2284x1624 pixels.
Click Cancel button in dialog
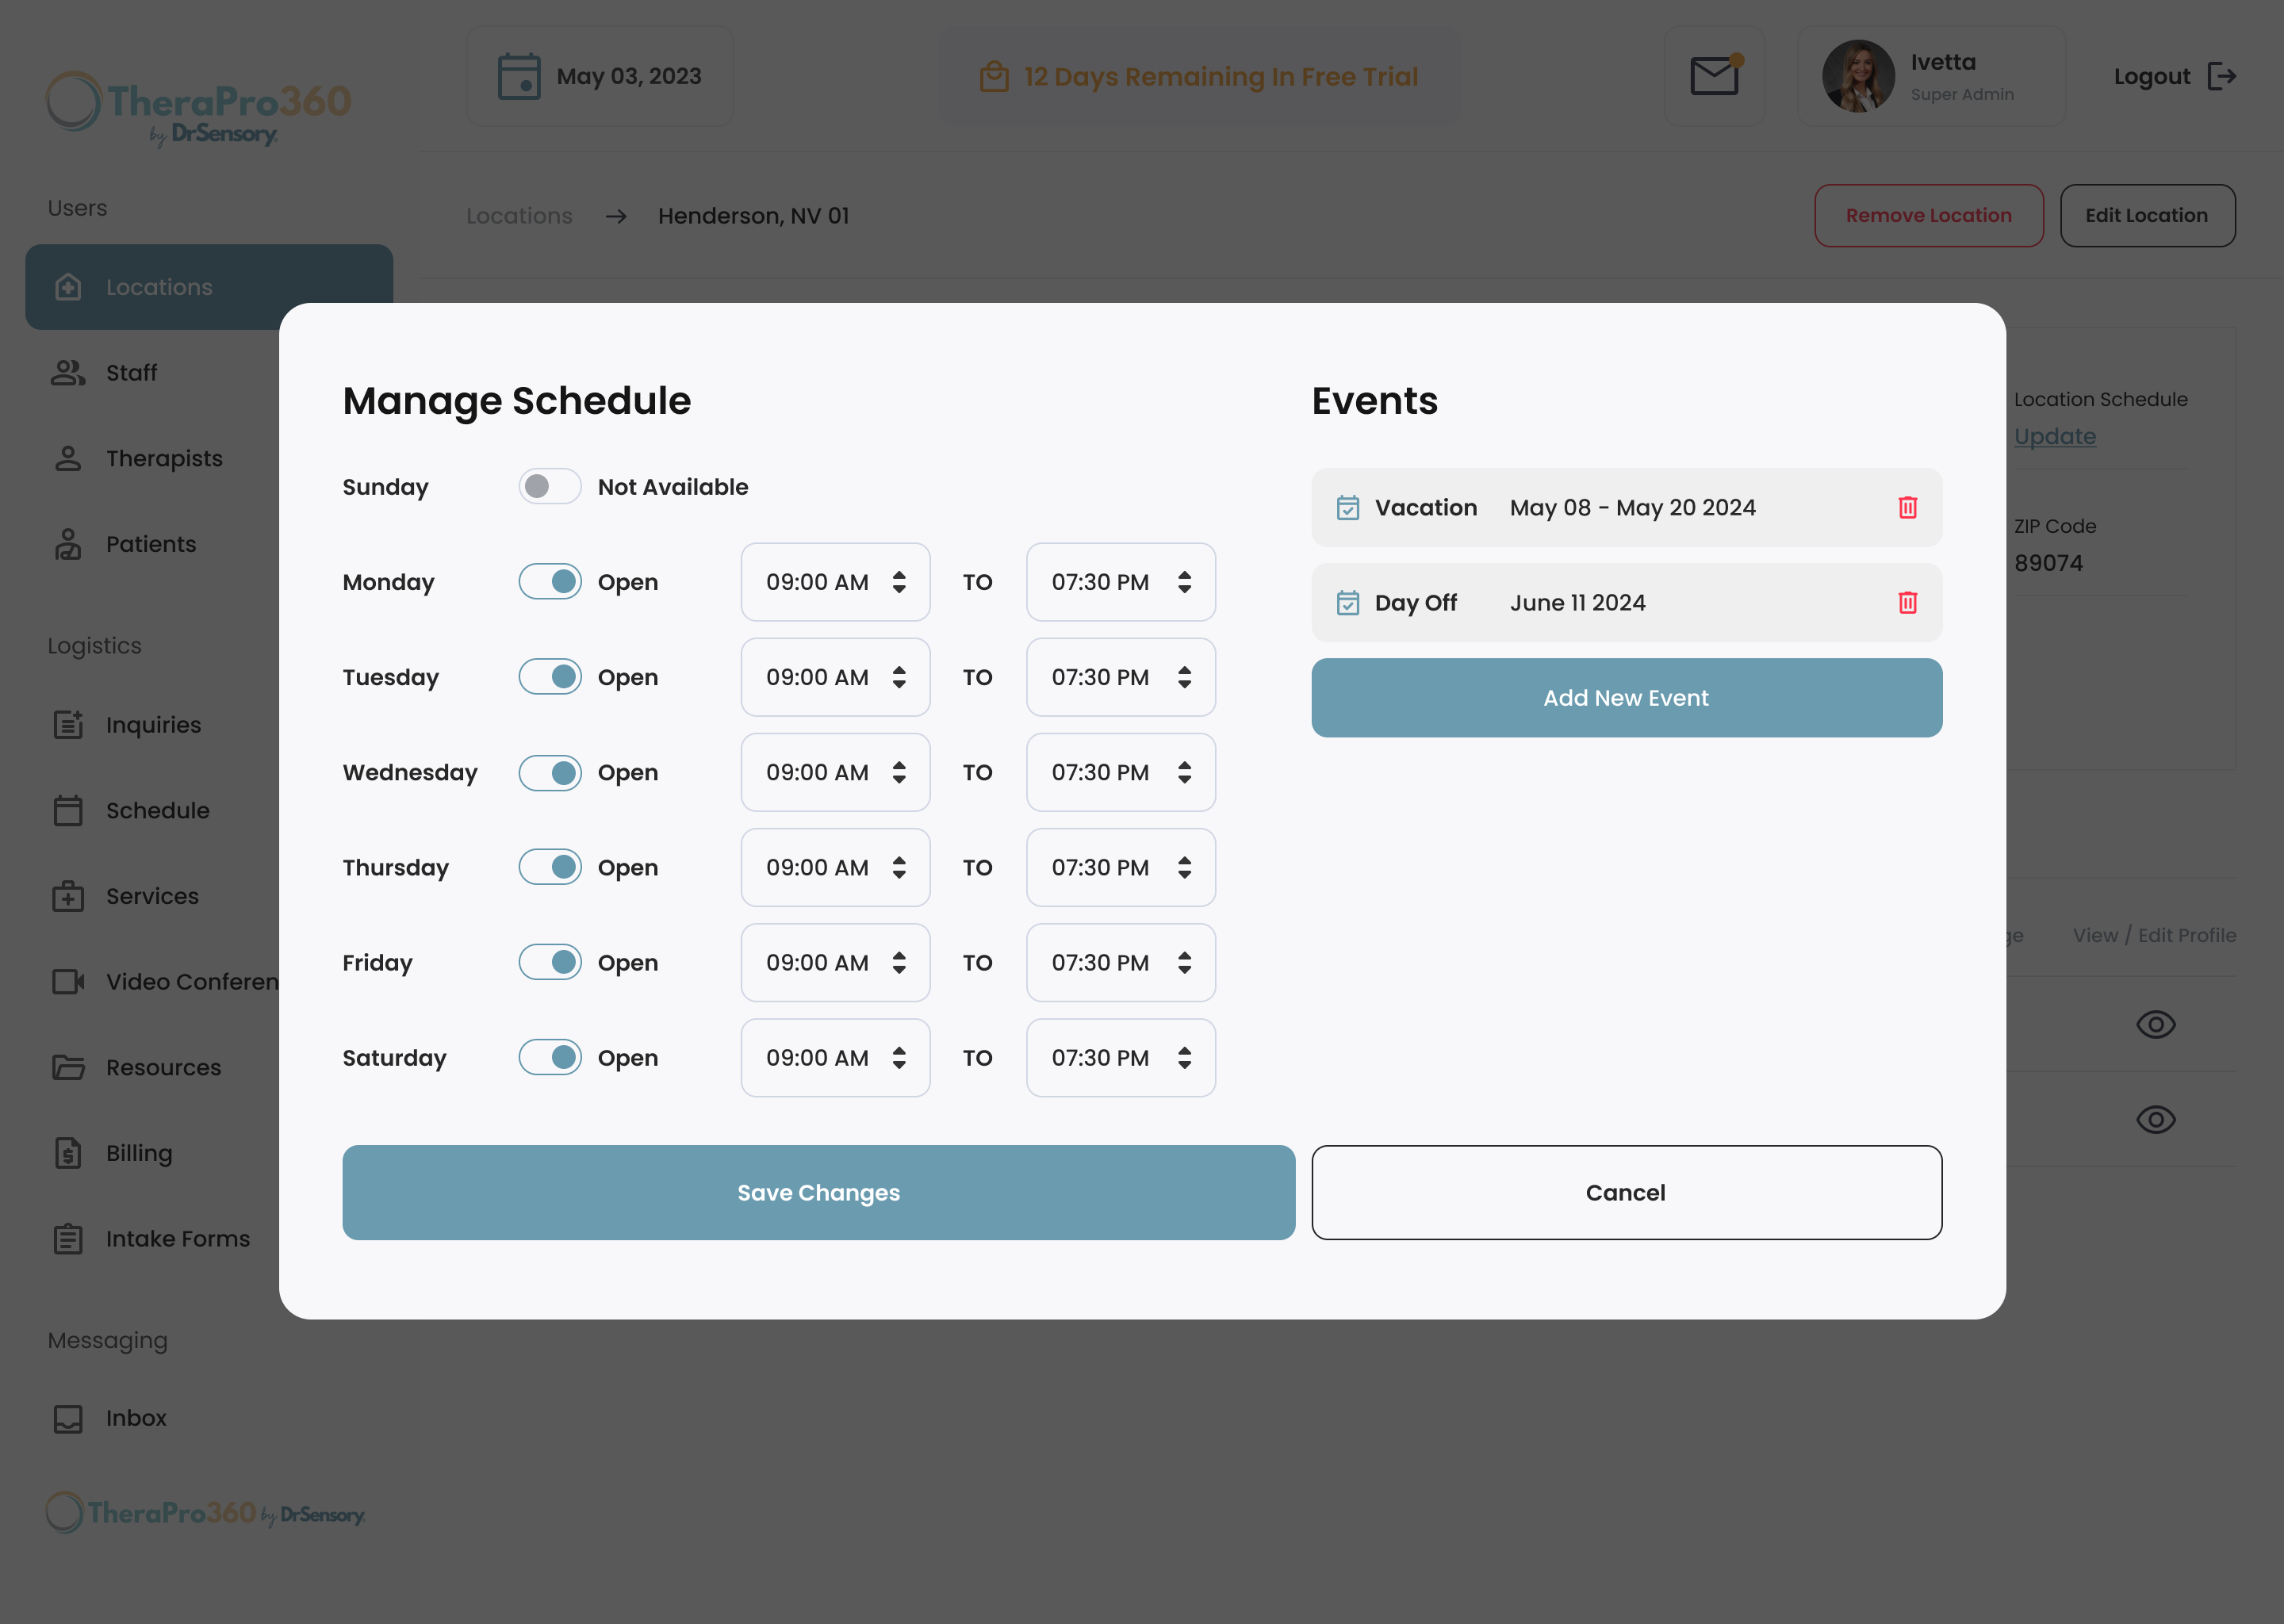(x=1626, y=1193)
